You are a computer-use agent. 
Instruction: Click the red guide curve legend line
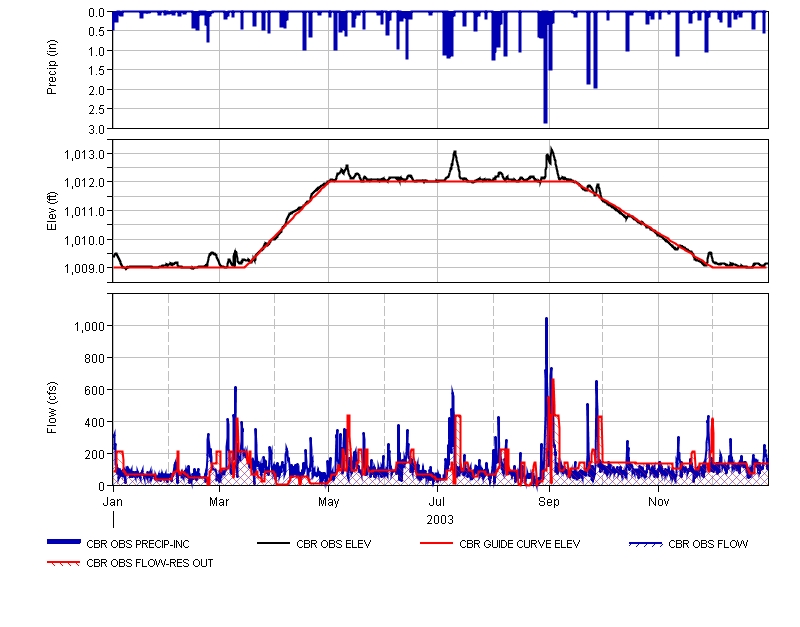click(x=436, y=544)
